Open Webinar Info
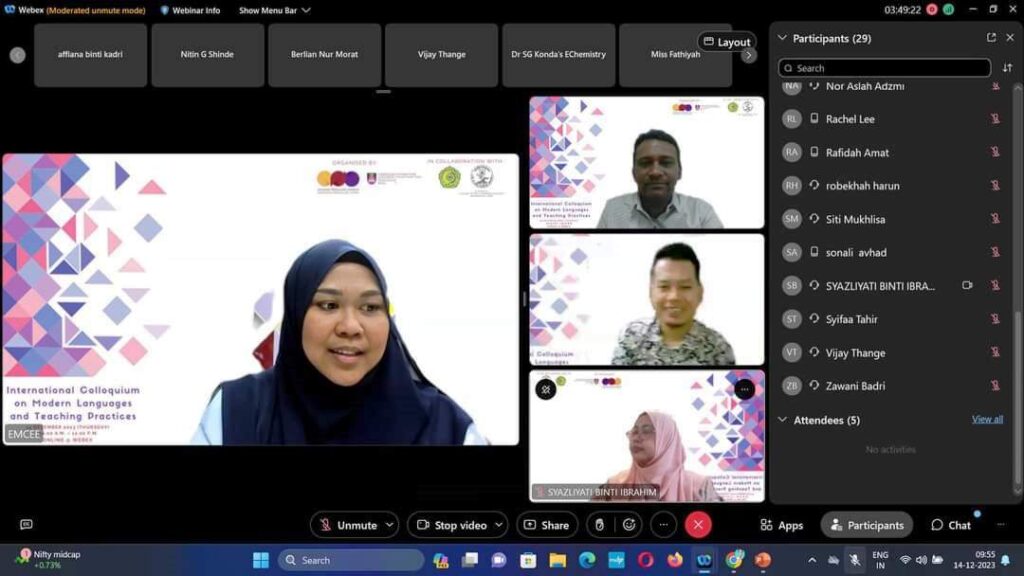The image size is (1024, 576). (191, 10)
